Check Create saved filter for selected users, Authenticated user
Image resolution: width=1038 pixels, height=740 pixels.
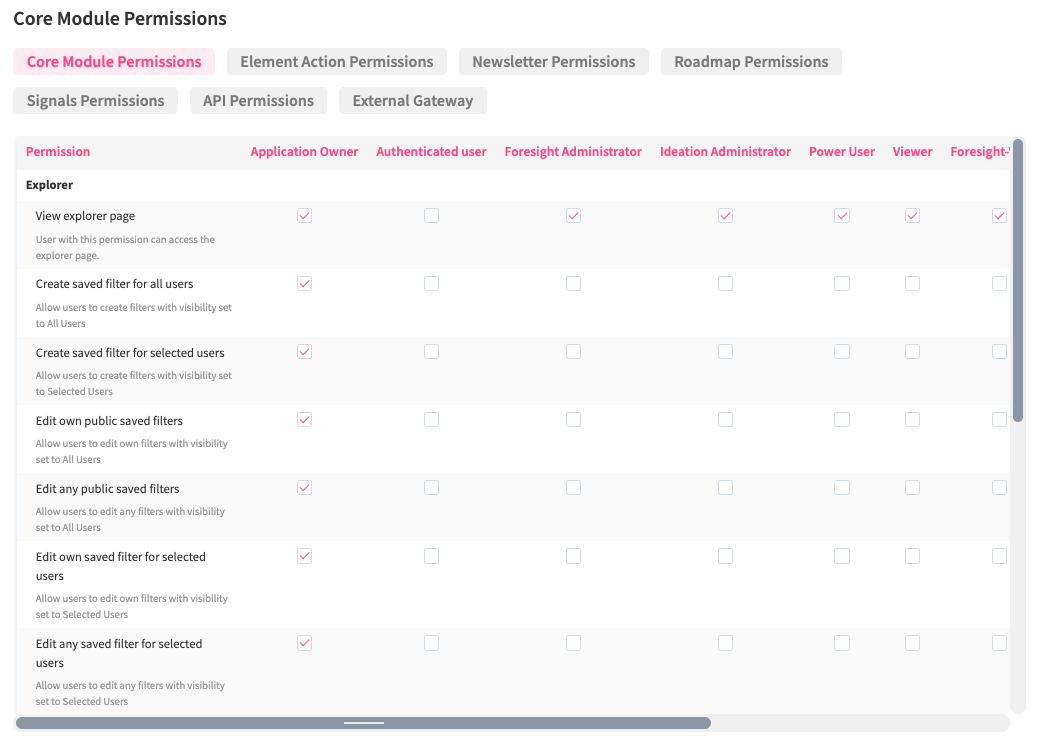coord(432,351)
